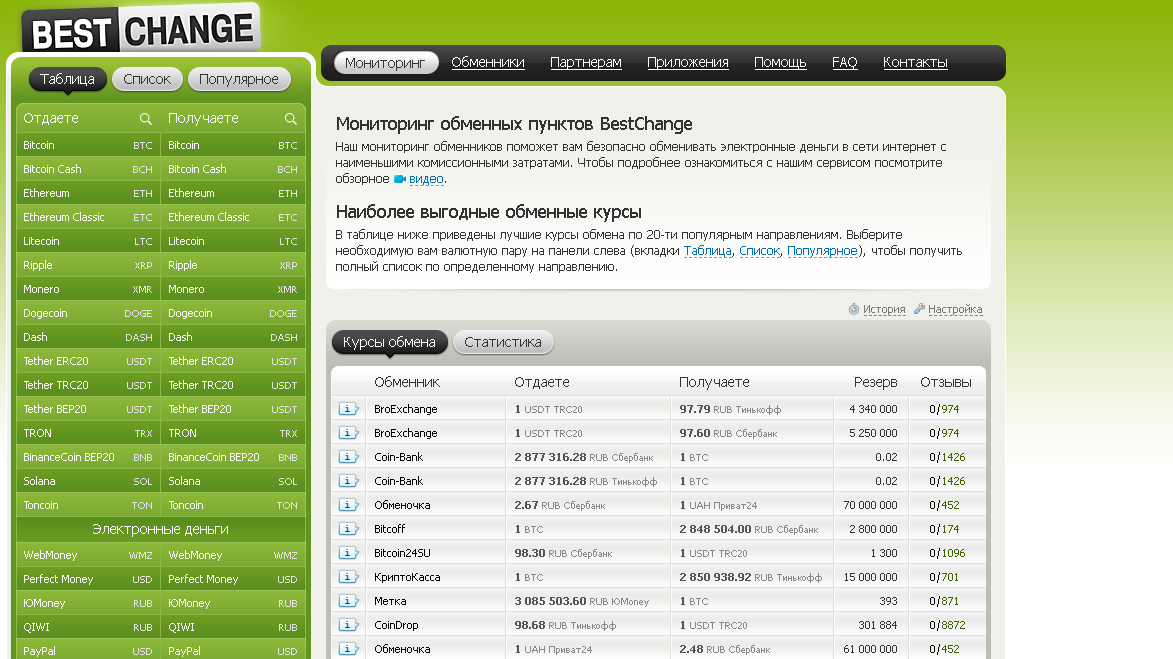Open info icon for Bitcoff row
Viewport: 1173px width, 659px height.
[348, 528]
